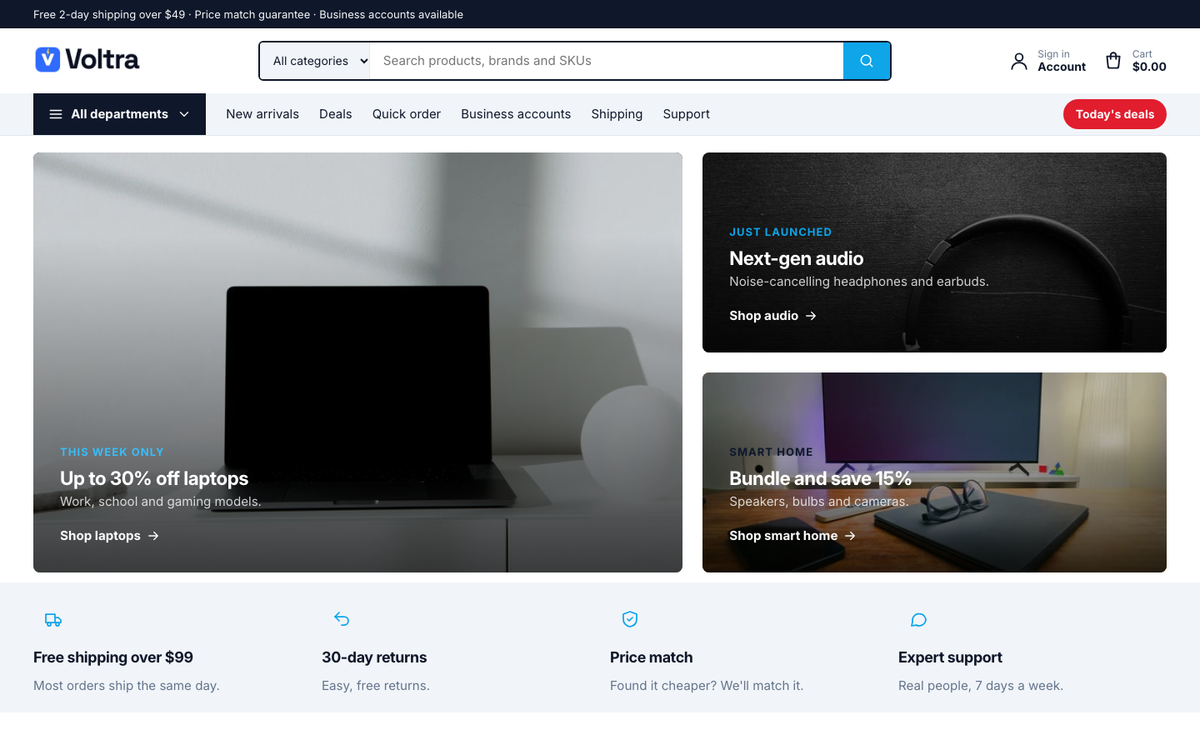
Task: Click the SMART HOME label
Action: point(771,452)
